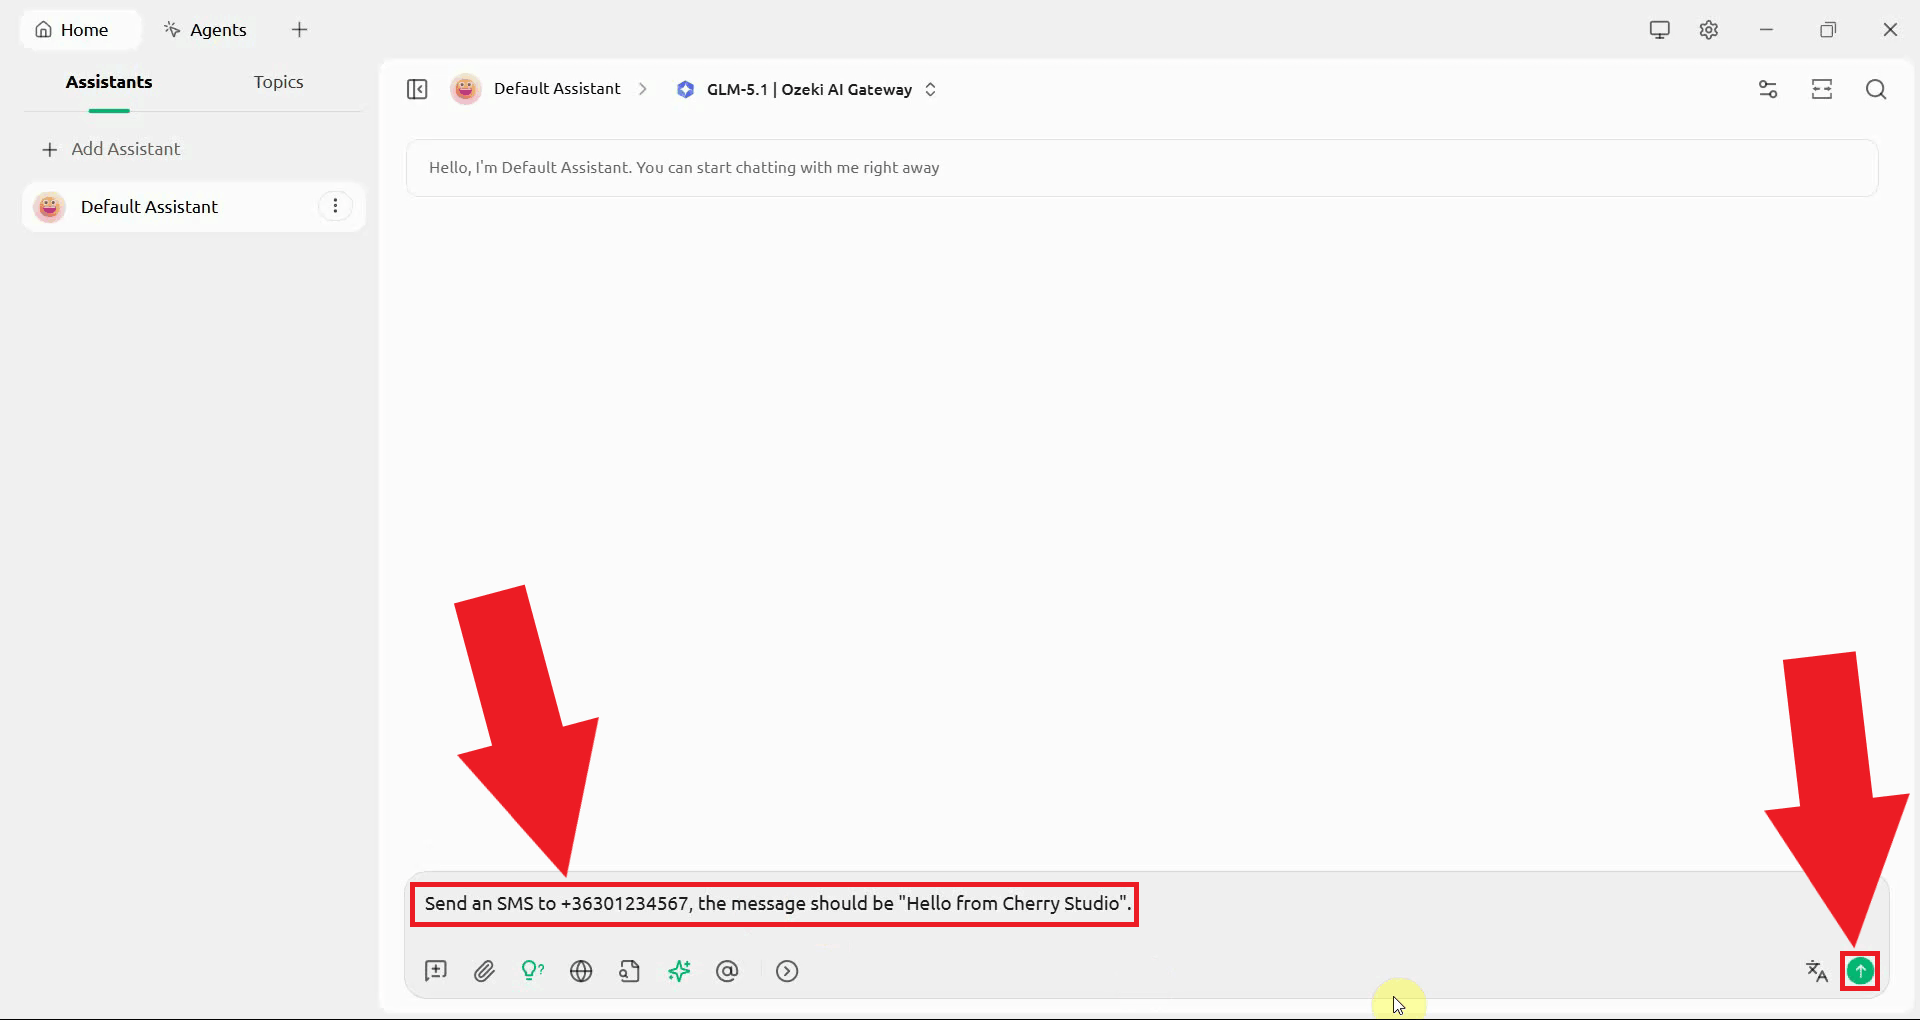Toggle web search globe icon
The image size is (1920, 1020).
pos(581,971)
